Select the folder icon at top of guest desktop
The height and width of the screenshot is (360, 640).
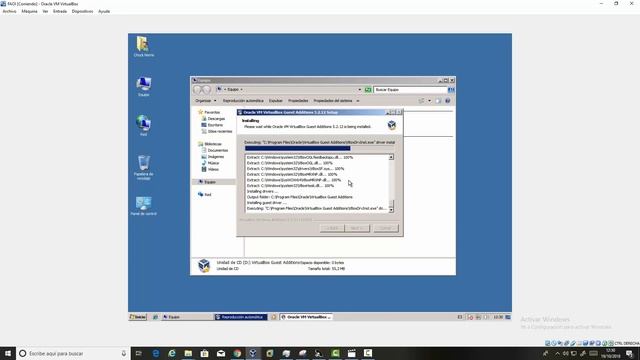[143, 46]
